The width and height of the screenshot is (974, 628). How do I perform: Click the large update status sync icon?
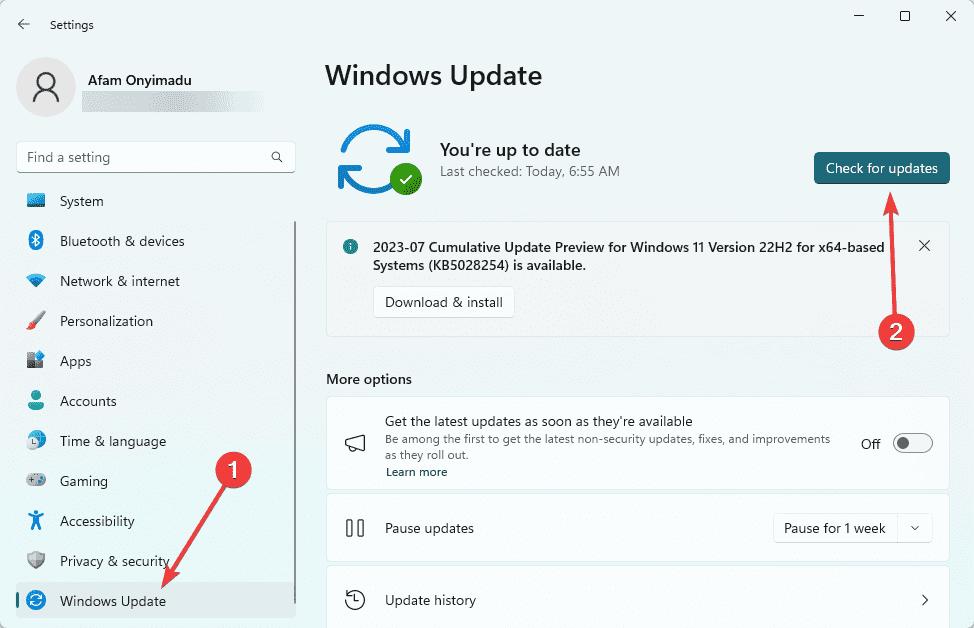(x=380, y=159)
